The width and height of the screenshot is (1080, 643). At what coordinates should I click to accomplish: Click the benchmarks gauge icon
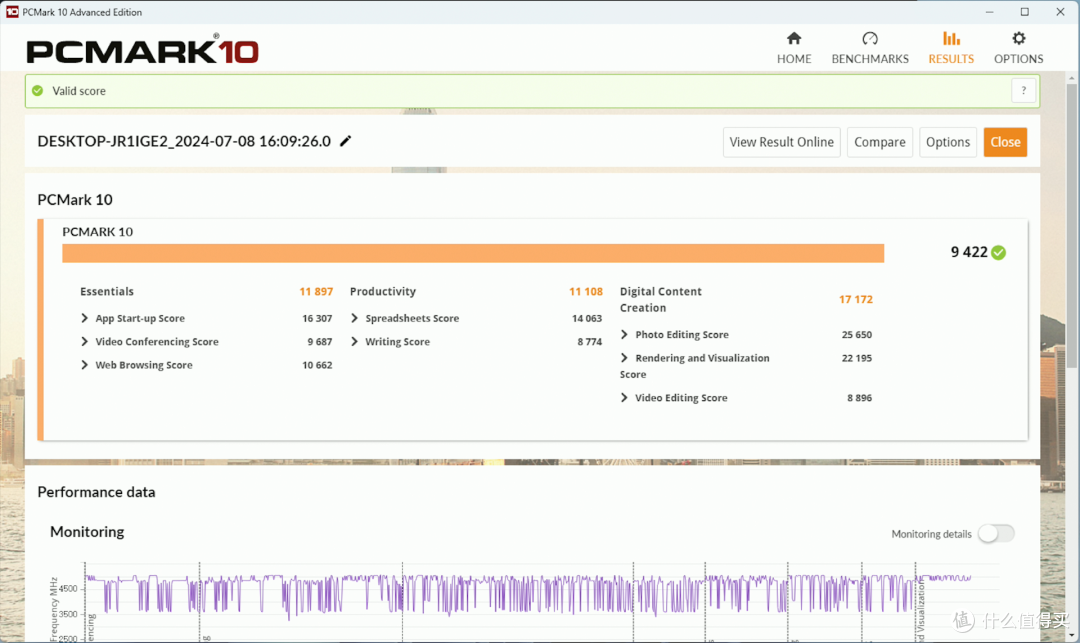(x=870, y=38)
